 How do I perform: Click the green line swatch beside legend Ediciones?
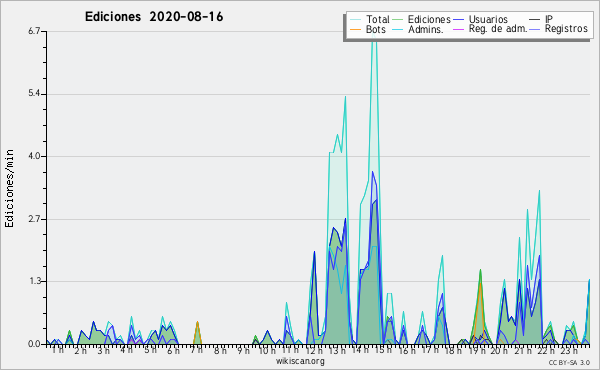(398, 20)
